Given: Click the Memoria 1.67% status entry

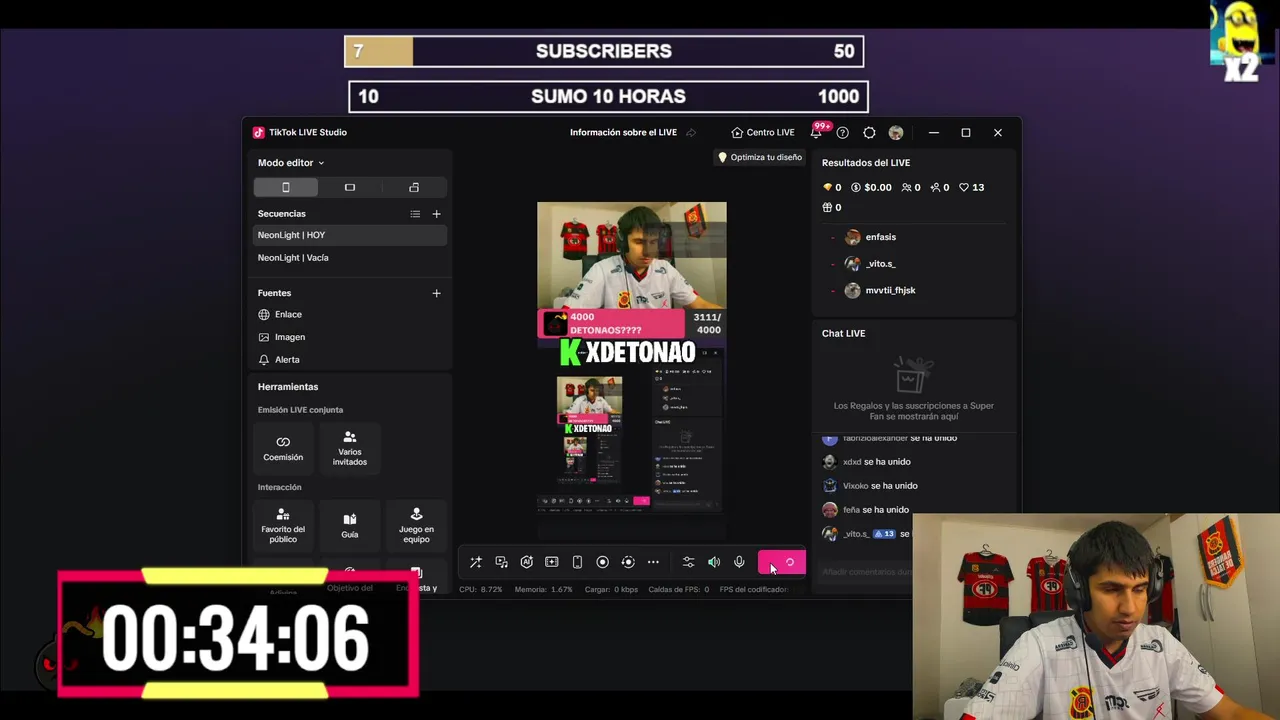Looking at the screenshot, I should (x=543, y=589).
